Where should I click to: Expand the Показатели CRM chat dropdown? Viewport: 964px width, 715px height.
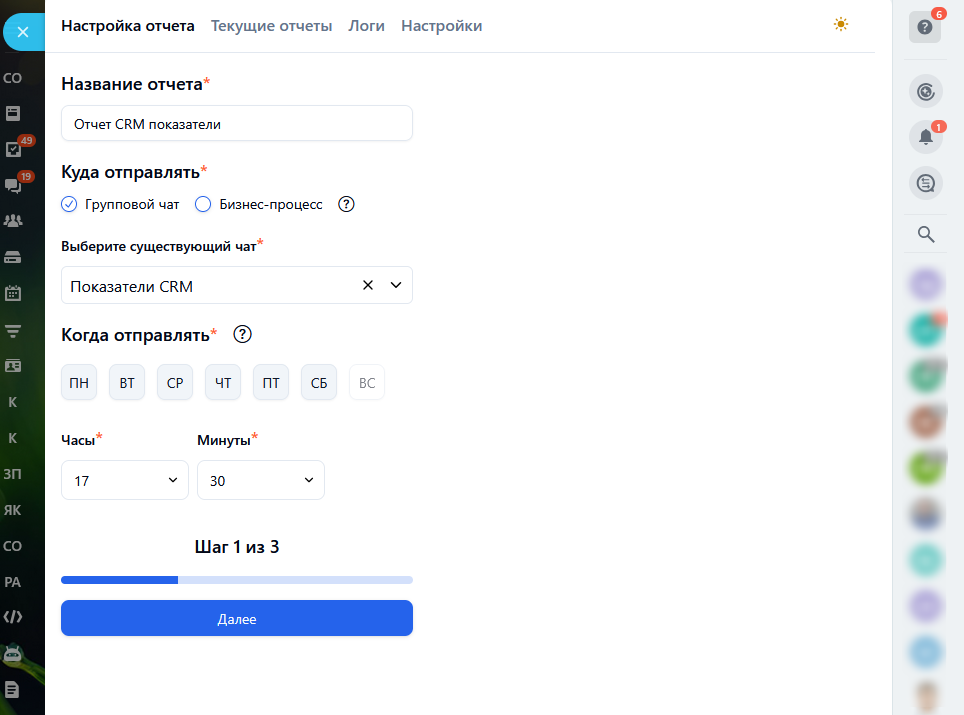click(396, 285)
